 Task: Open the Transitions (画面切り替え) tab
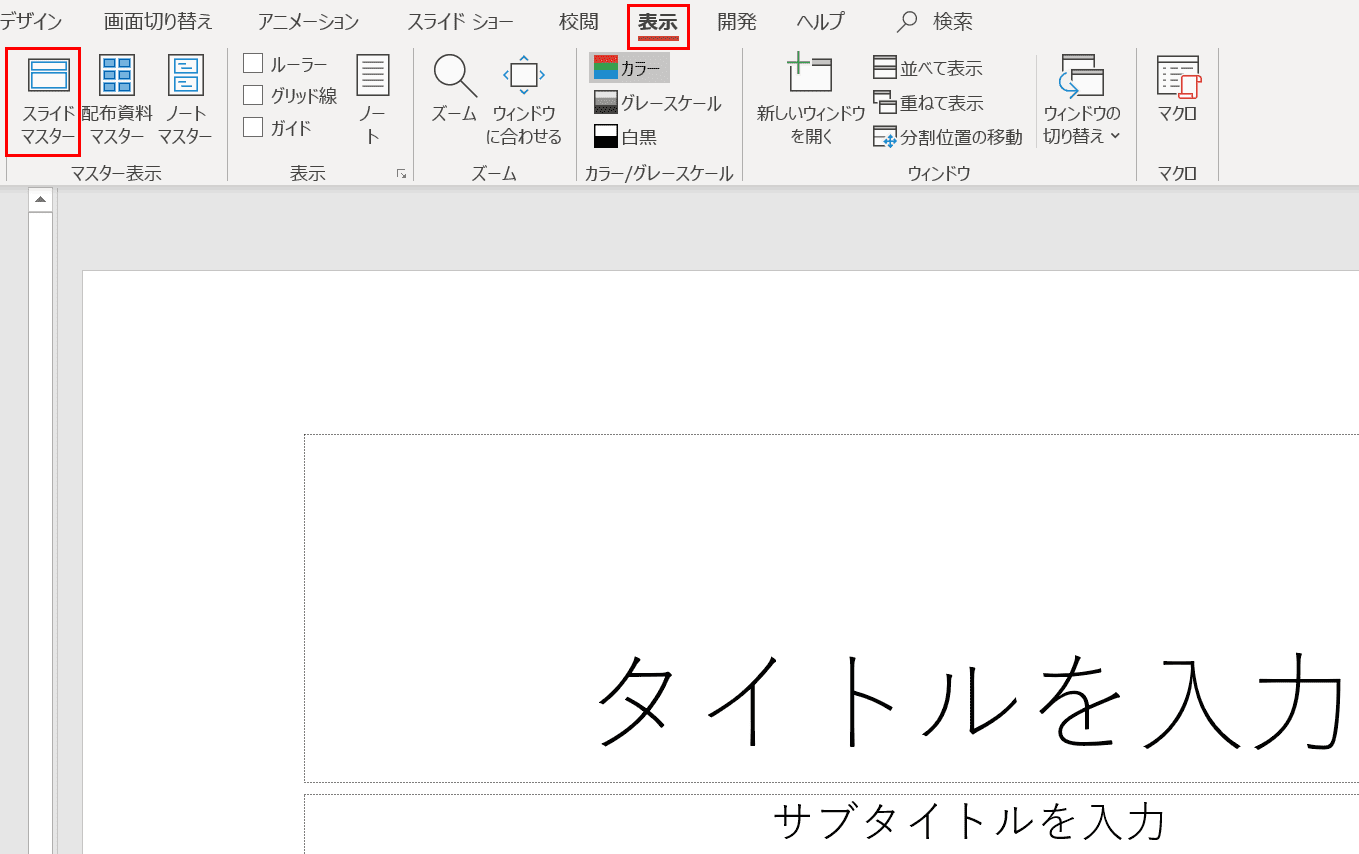[159, 21]
